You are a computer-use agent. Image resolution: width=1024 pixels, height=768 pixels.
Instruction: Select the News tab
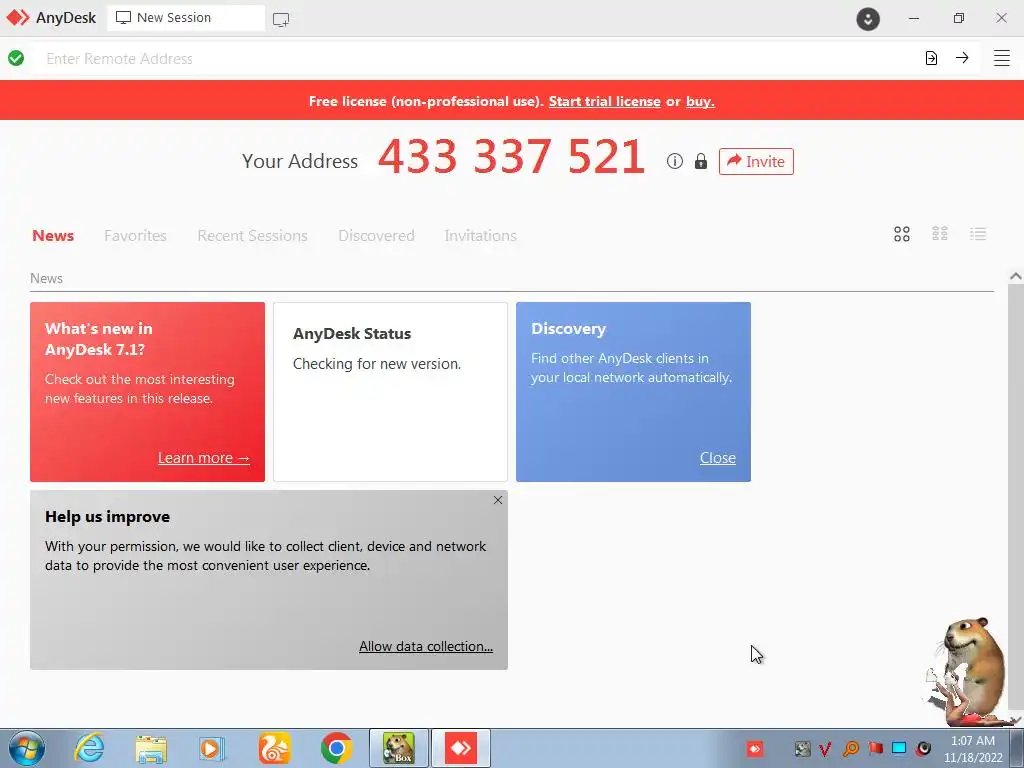click(x=53, y=235)
